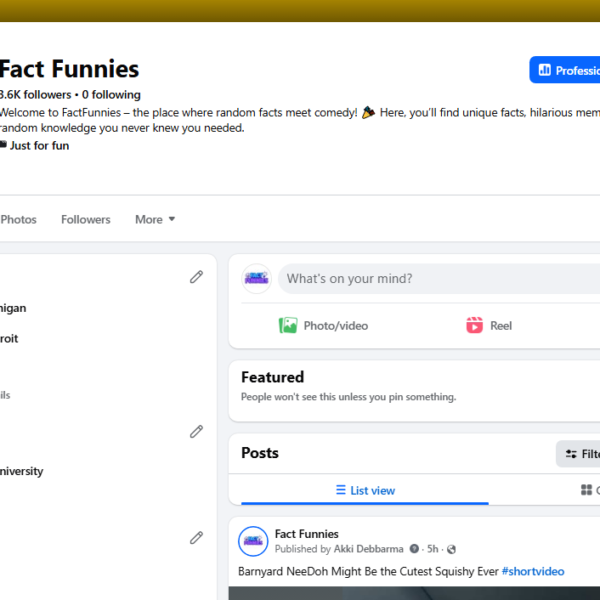Click the clapperboard icon before Just for fun
The height and width of the screenshot is (600, 600).
[x=3, y=145]
